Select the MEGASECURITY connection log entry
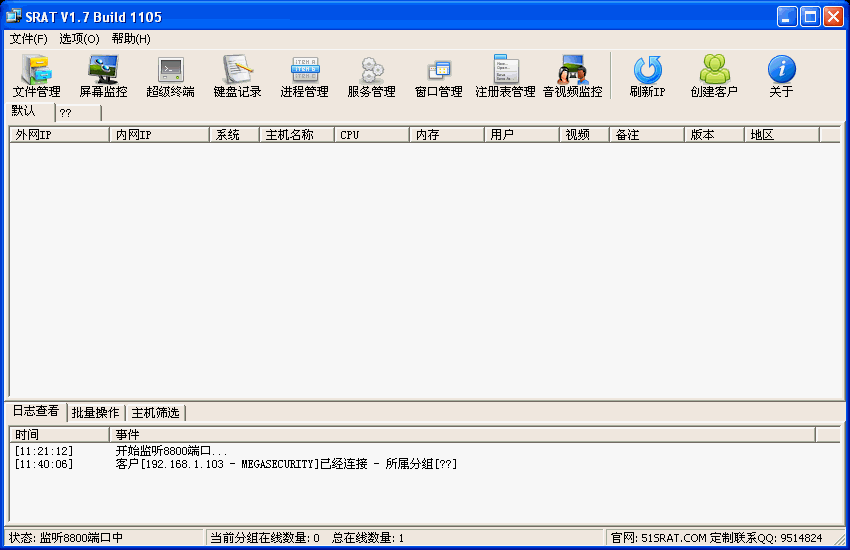The width and height of the screenshot is (850, 550). pyautogui.click(x=286, y=464)
